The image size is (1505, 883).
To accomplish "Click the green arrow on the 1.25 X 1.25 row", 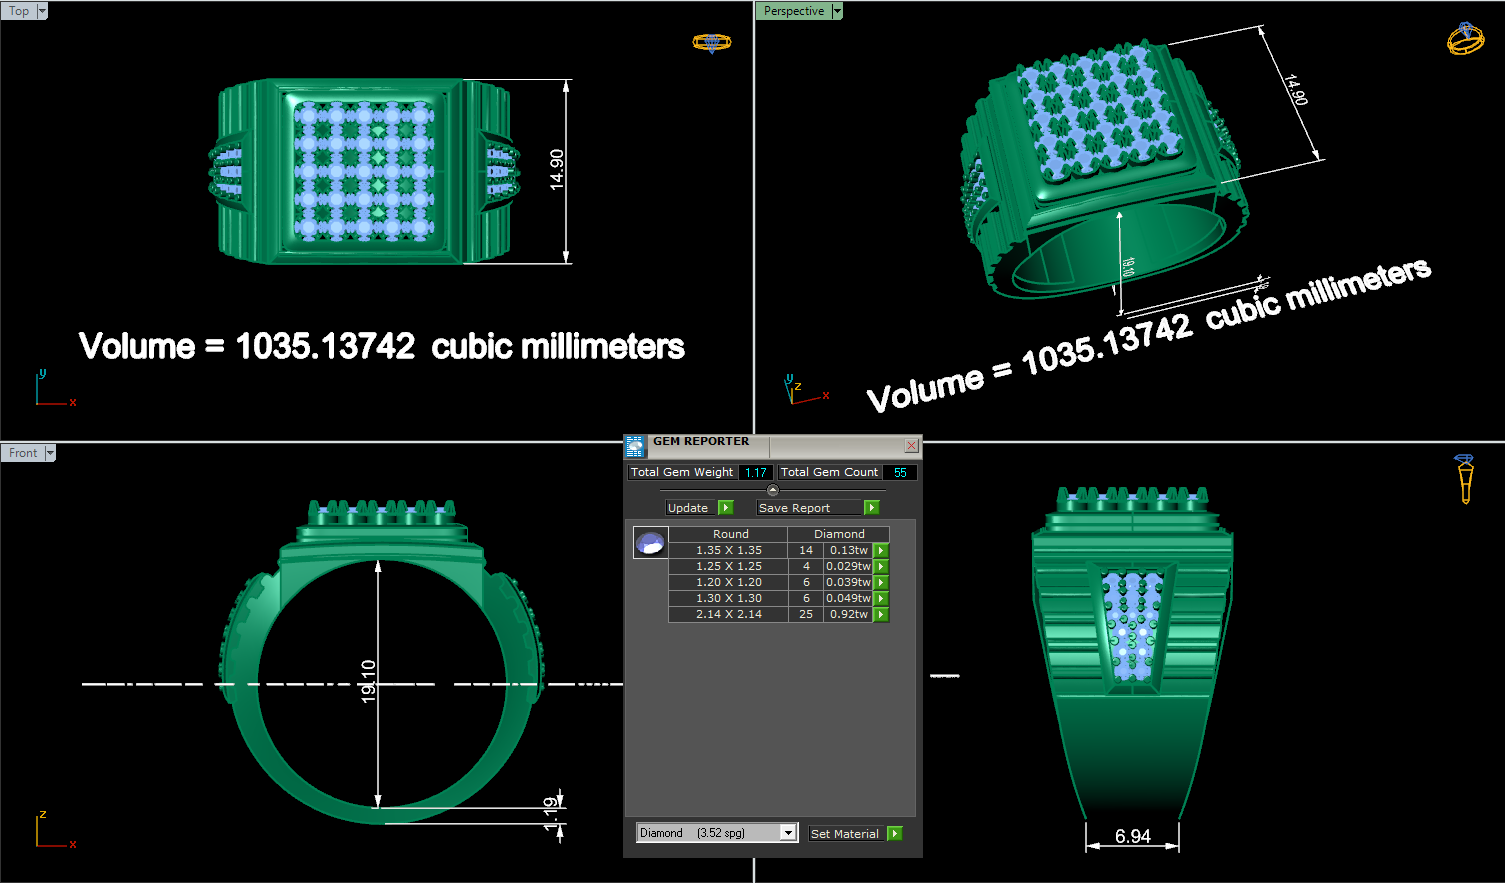I will click(x=881, y=566).
